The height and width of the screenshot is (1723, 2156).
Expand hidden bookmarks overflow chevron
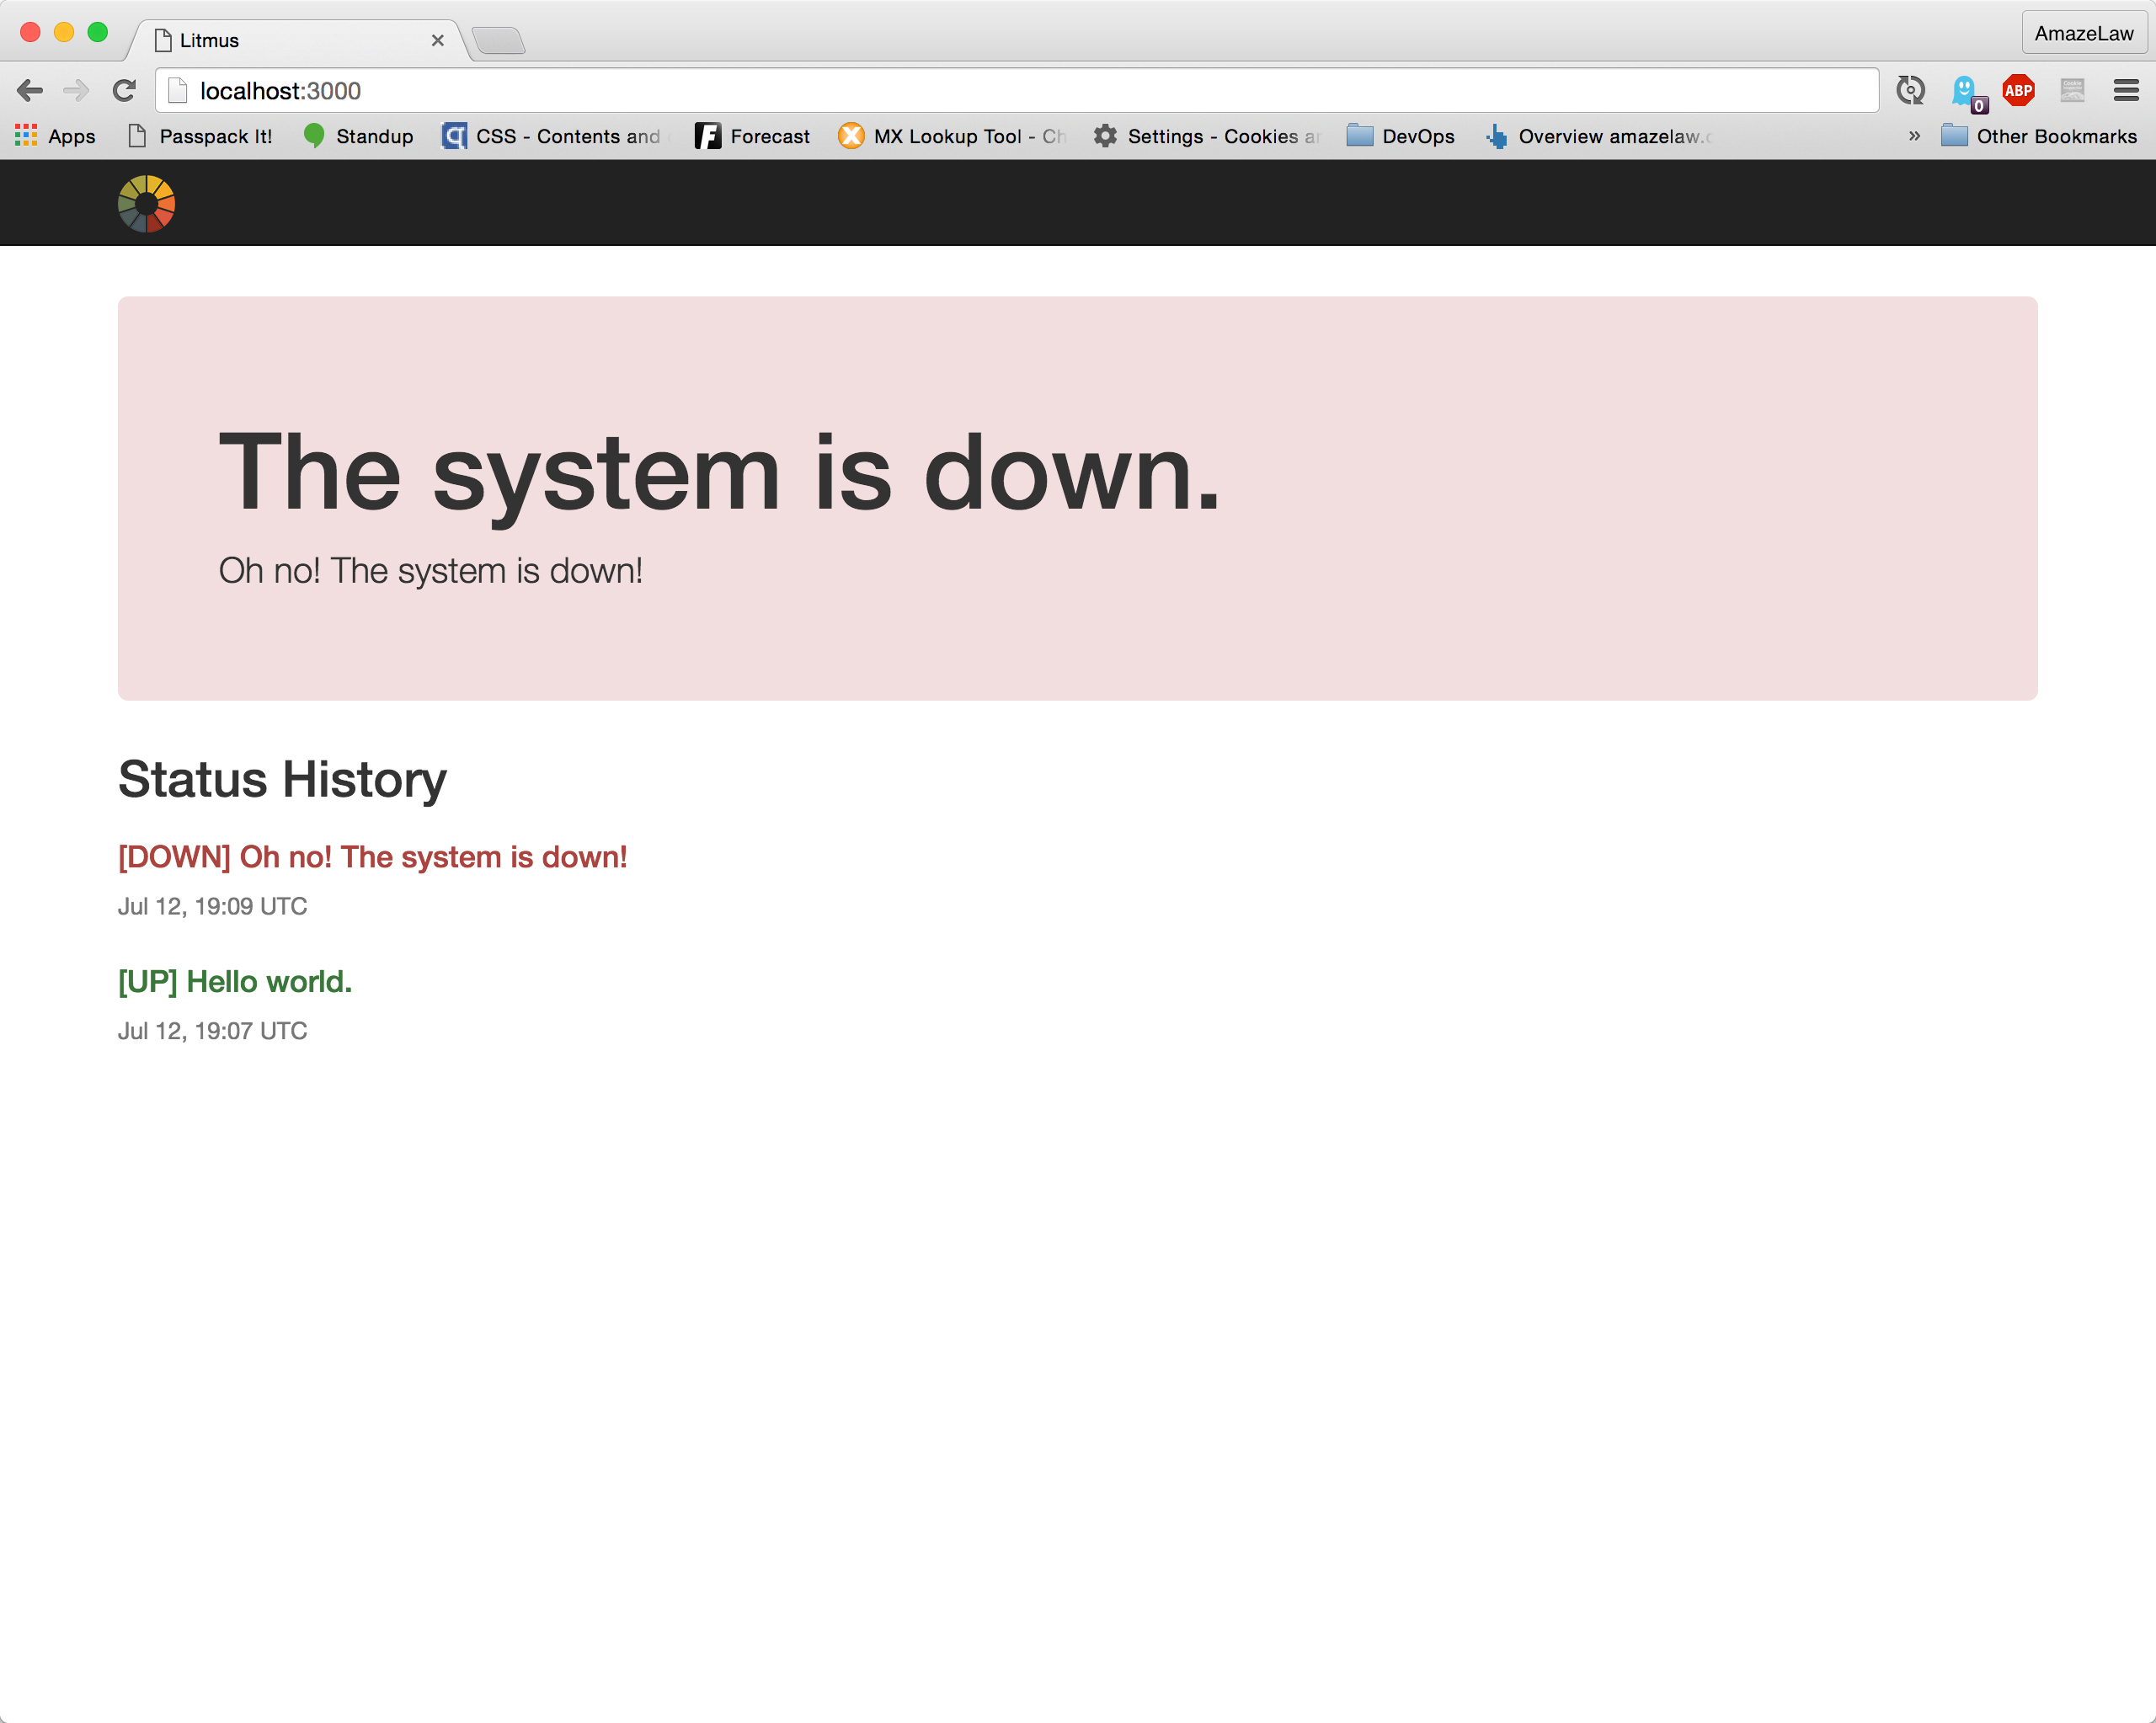tap(1914, 136)
